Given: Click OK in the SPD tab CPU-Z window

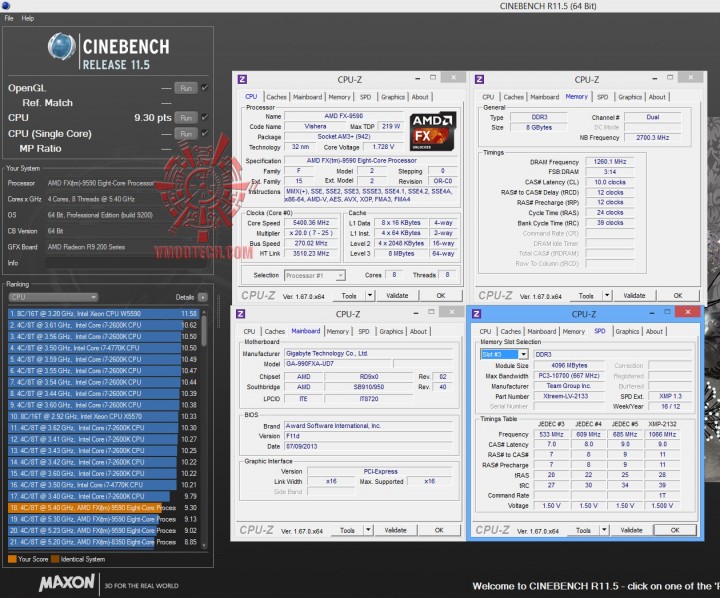Looking at the screenshot, I should (x=675, y=530).
